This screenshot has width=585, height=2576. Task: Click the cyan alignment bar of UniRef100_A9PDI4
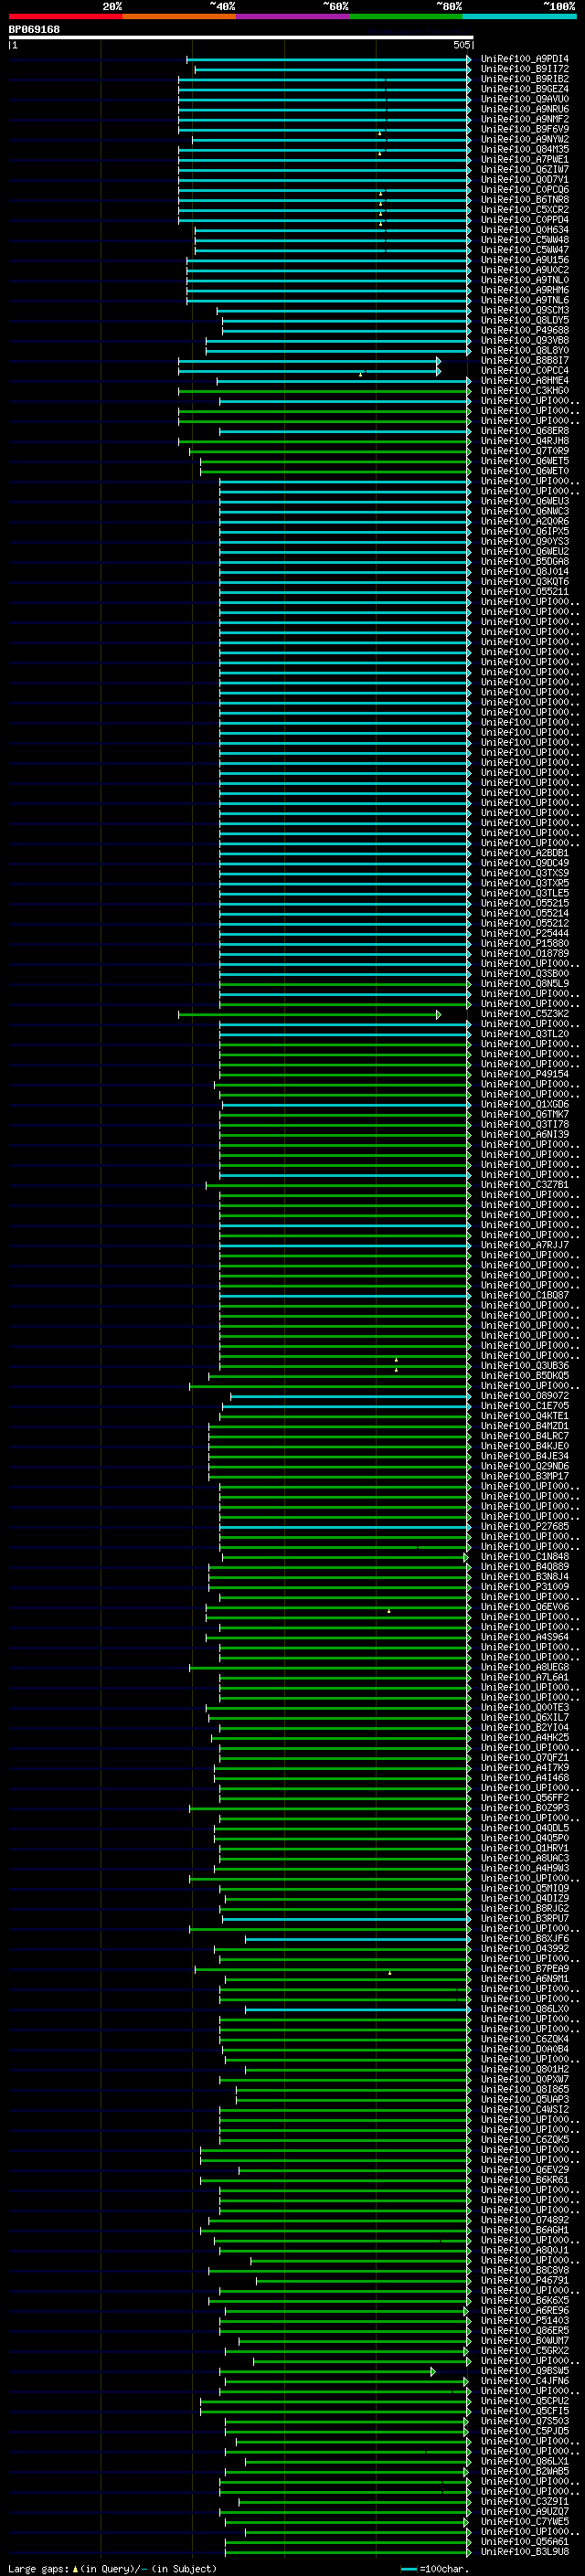point(328,59)
